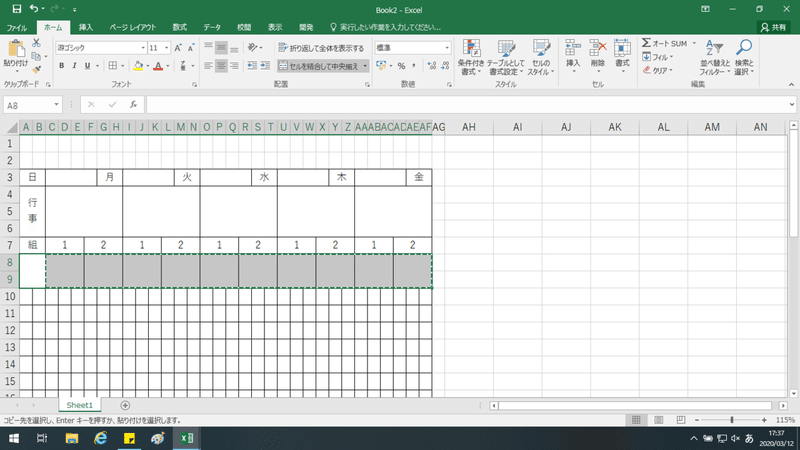Add a new sheet with plus button
This screenshot has height=450, width=800.
tap(125, 405)
